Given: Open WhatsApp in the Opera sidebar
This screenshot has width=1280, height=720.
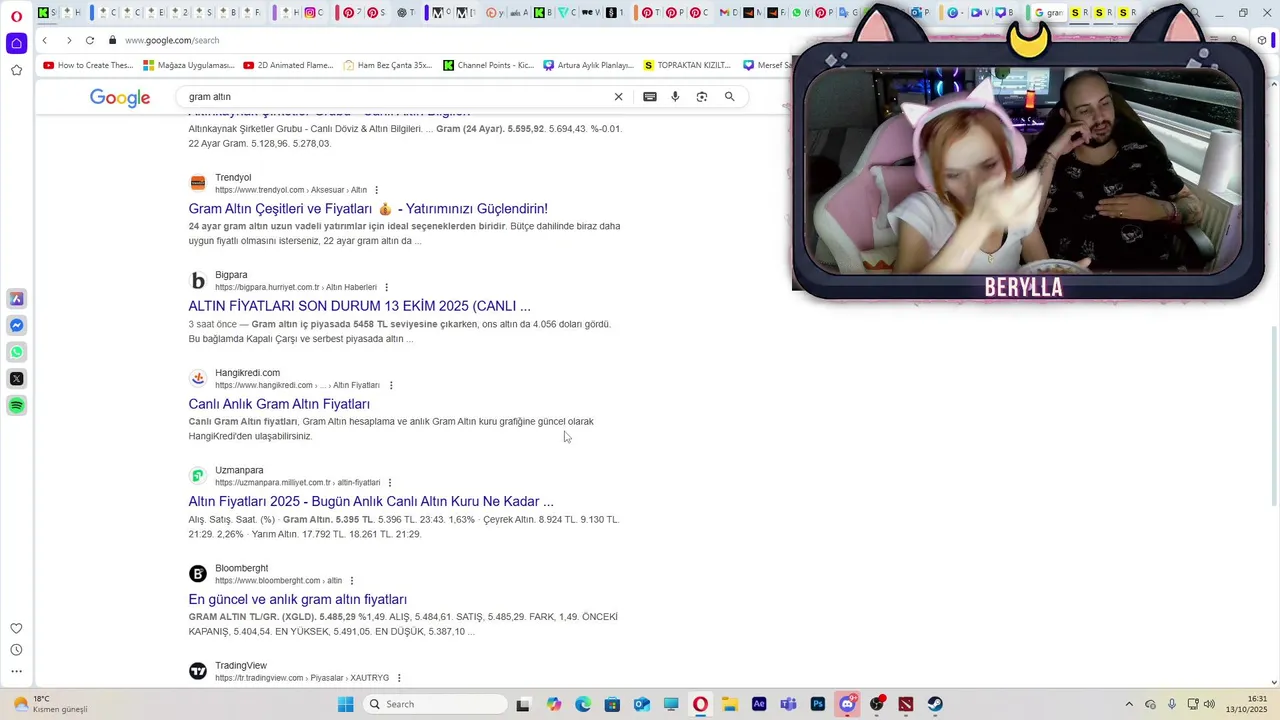Looking at the screenshot, I should 16,352.
